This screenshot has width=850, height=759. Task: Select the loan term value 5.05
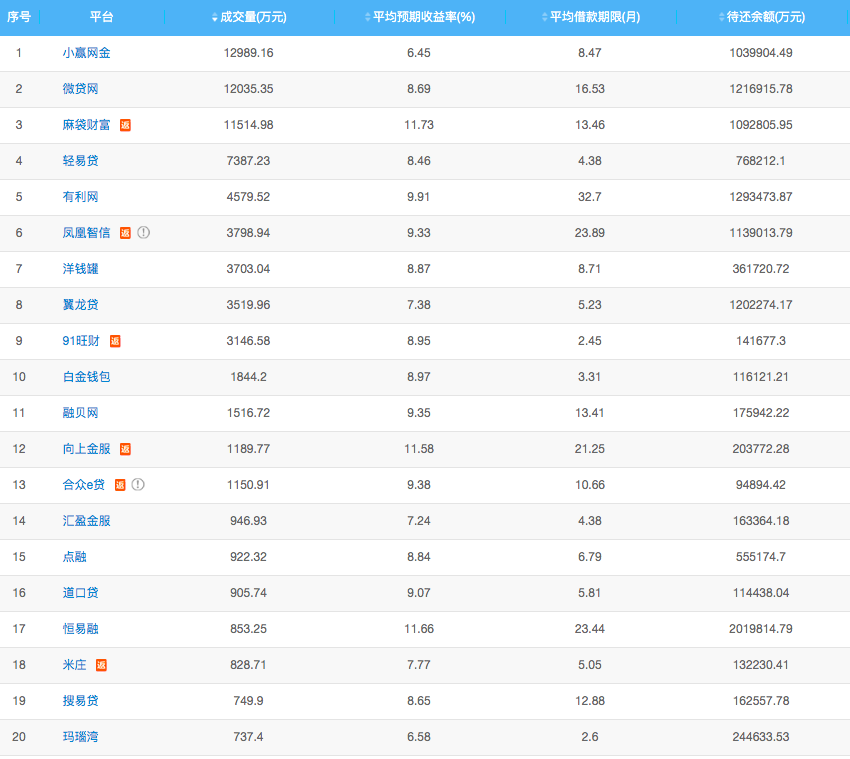pyautogui.click(x=590, y=665)
